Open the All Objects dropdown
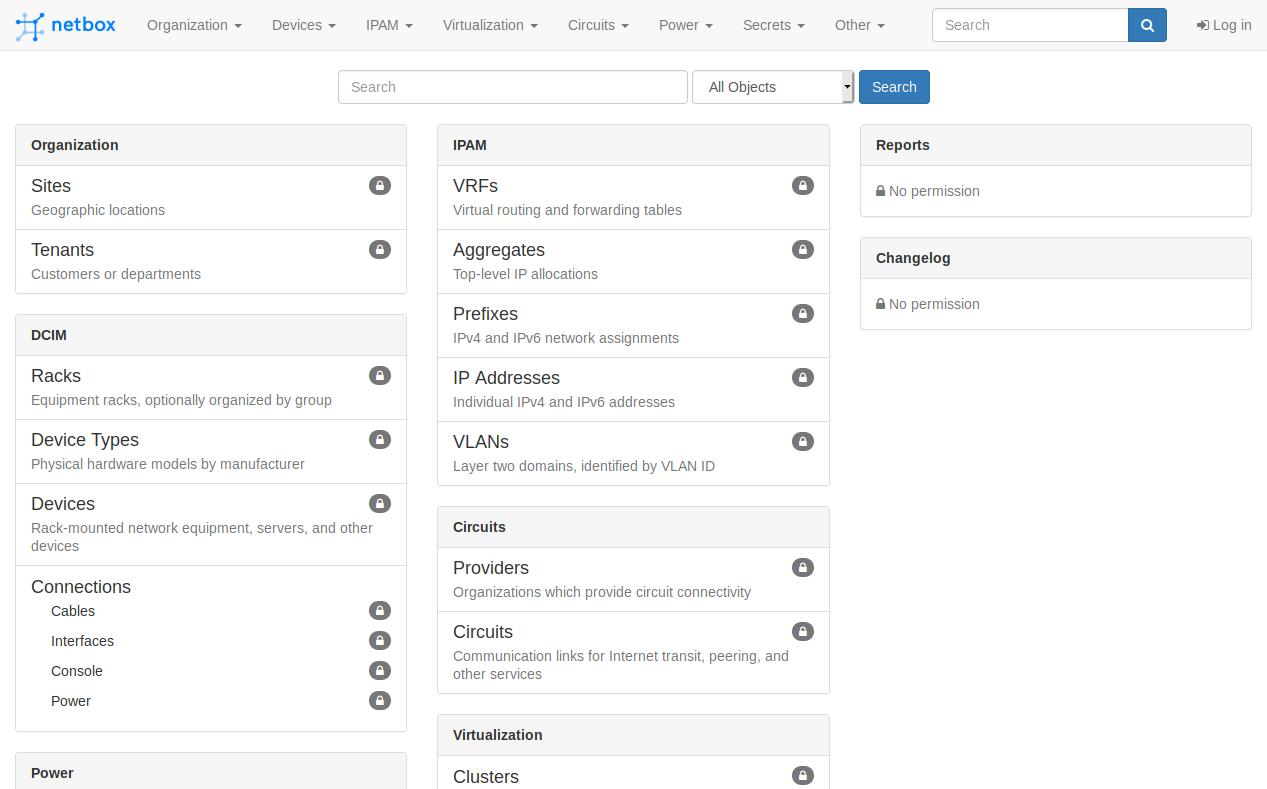This screenshot has height=789, width=1267. coord(773,87)
